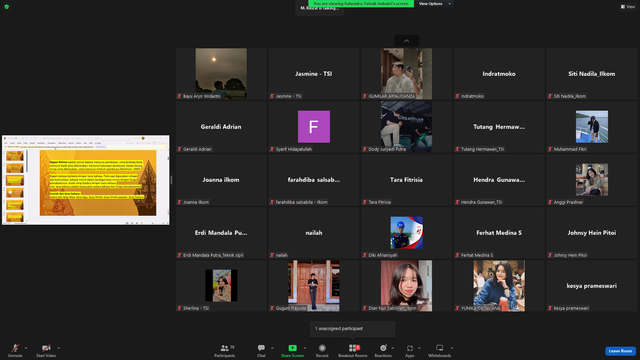Click muted mic icon on nailah tile
The image size is (640, 360).
pos(272,255)
